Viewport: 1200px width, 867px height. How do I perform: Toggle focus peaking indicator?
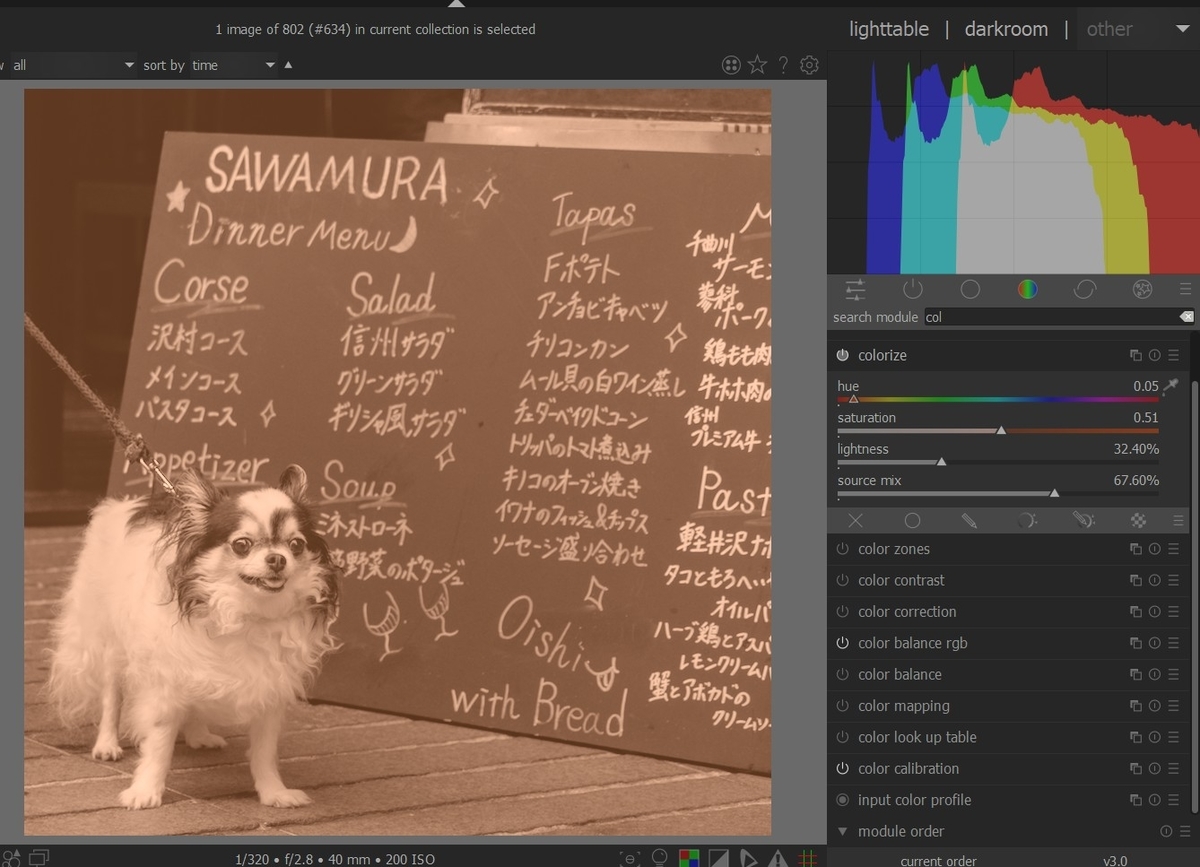[x=630, y=858]
